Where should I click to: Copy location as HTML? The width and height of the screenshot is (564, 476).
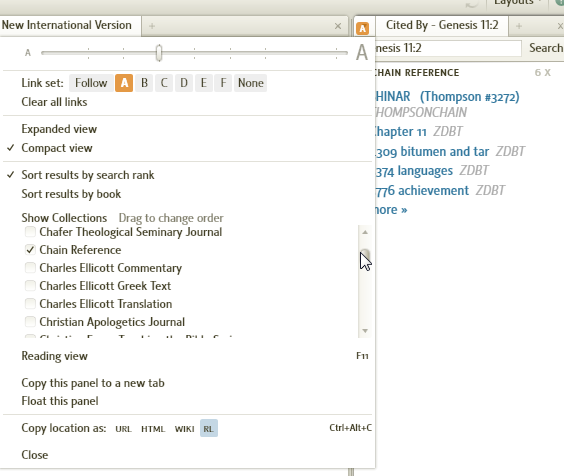coord(153,429)
